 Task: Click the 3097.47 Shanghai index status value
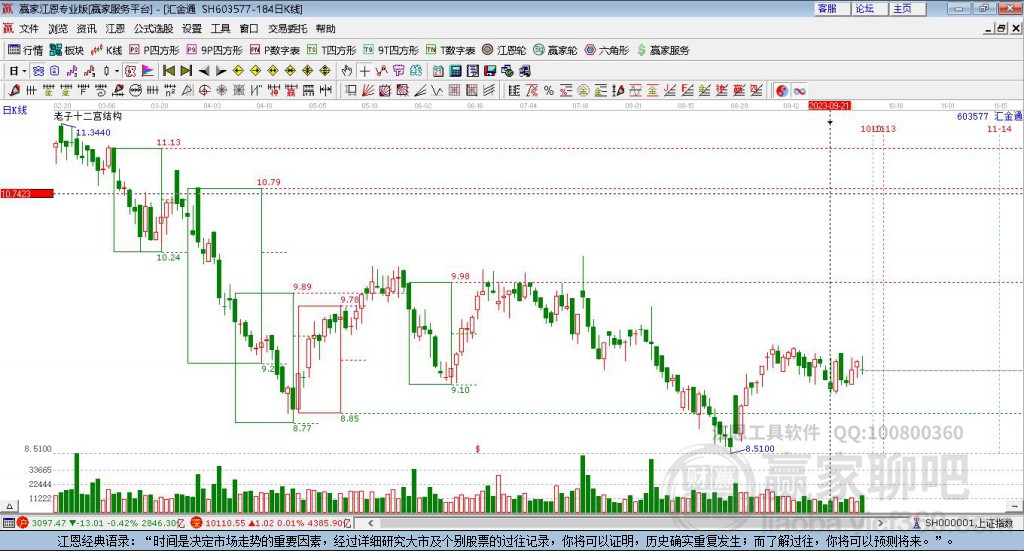[49, 523]
